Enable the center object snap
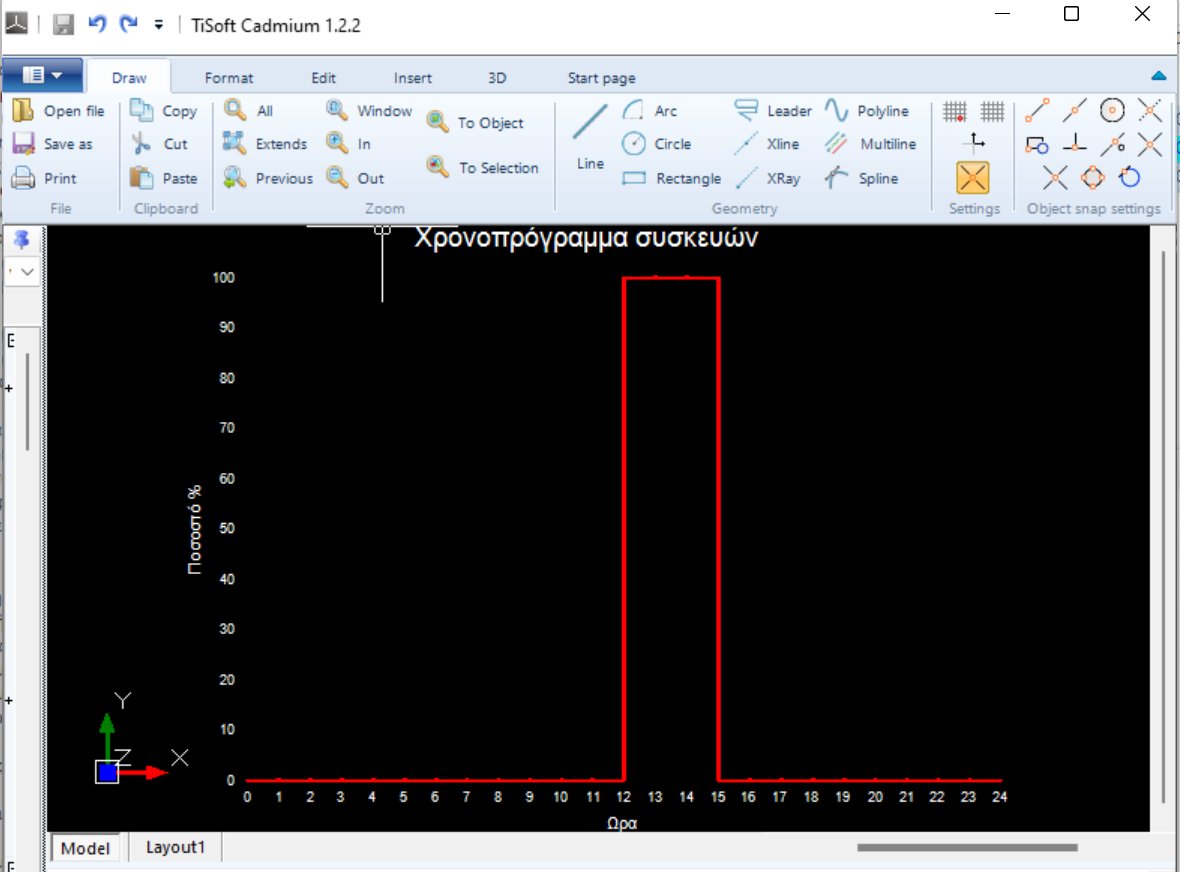This screenshot has width=1180, height=872. [1112, 111]
